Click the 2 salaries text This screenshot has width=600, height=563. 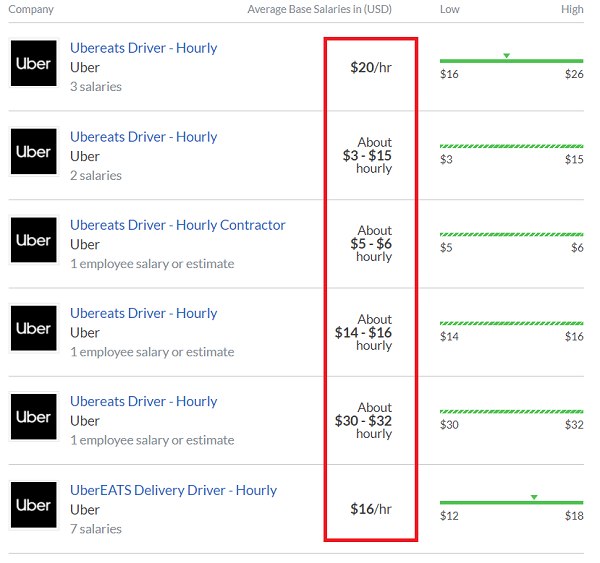[96, 176]
